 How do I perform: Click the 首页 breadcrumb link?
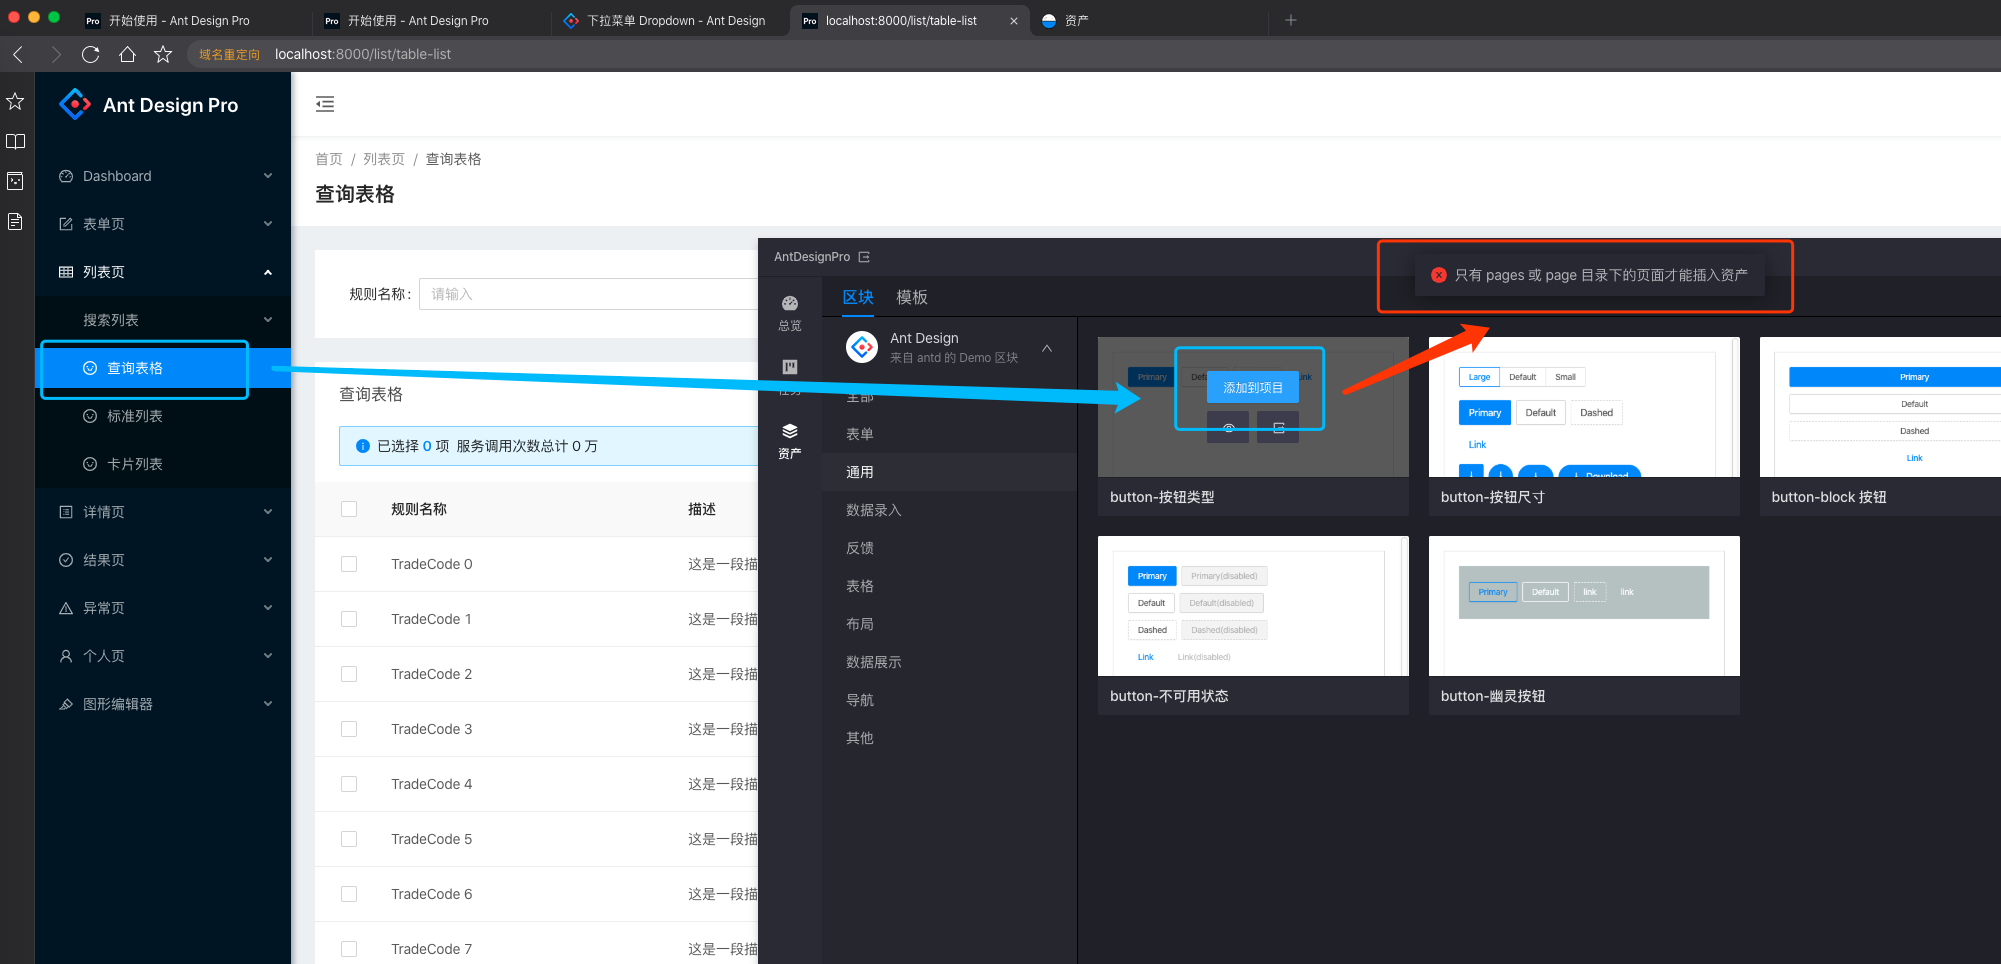329,159
